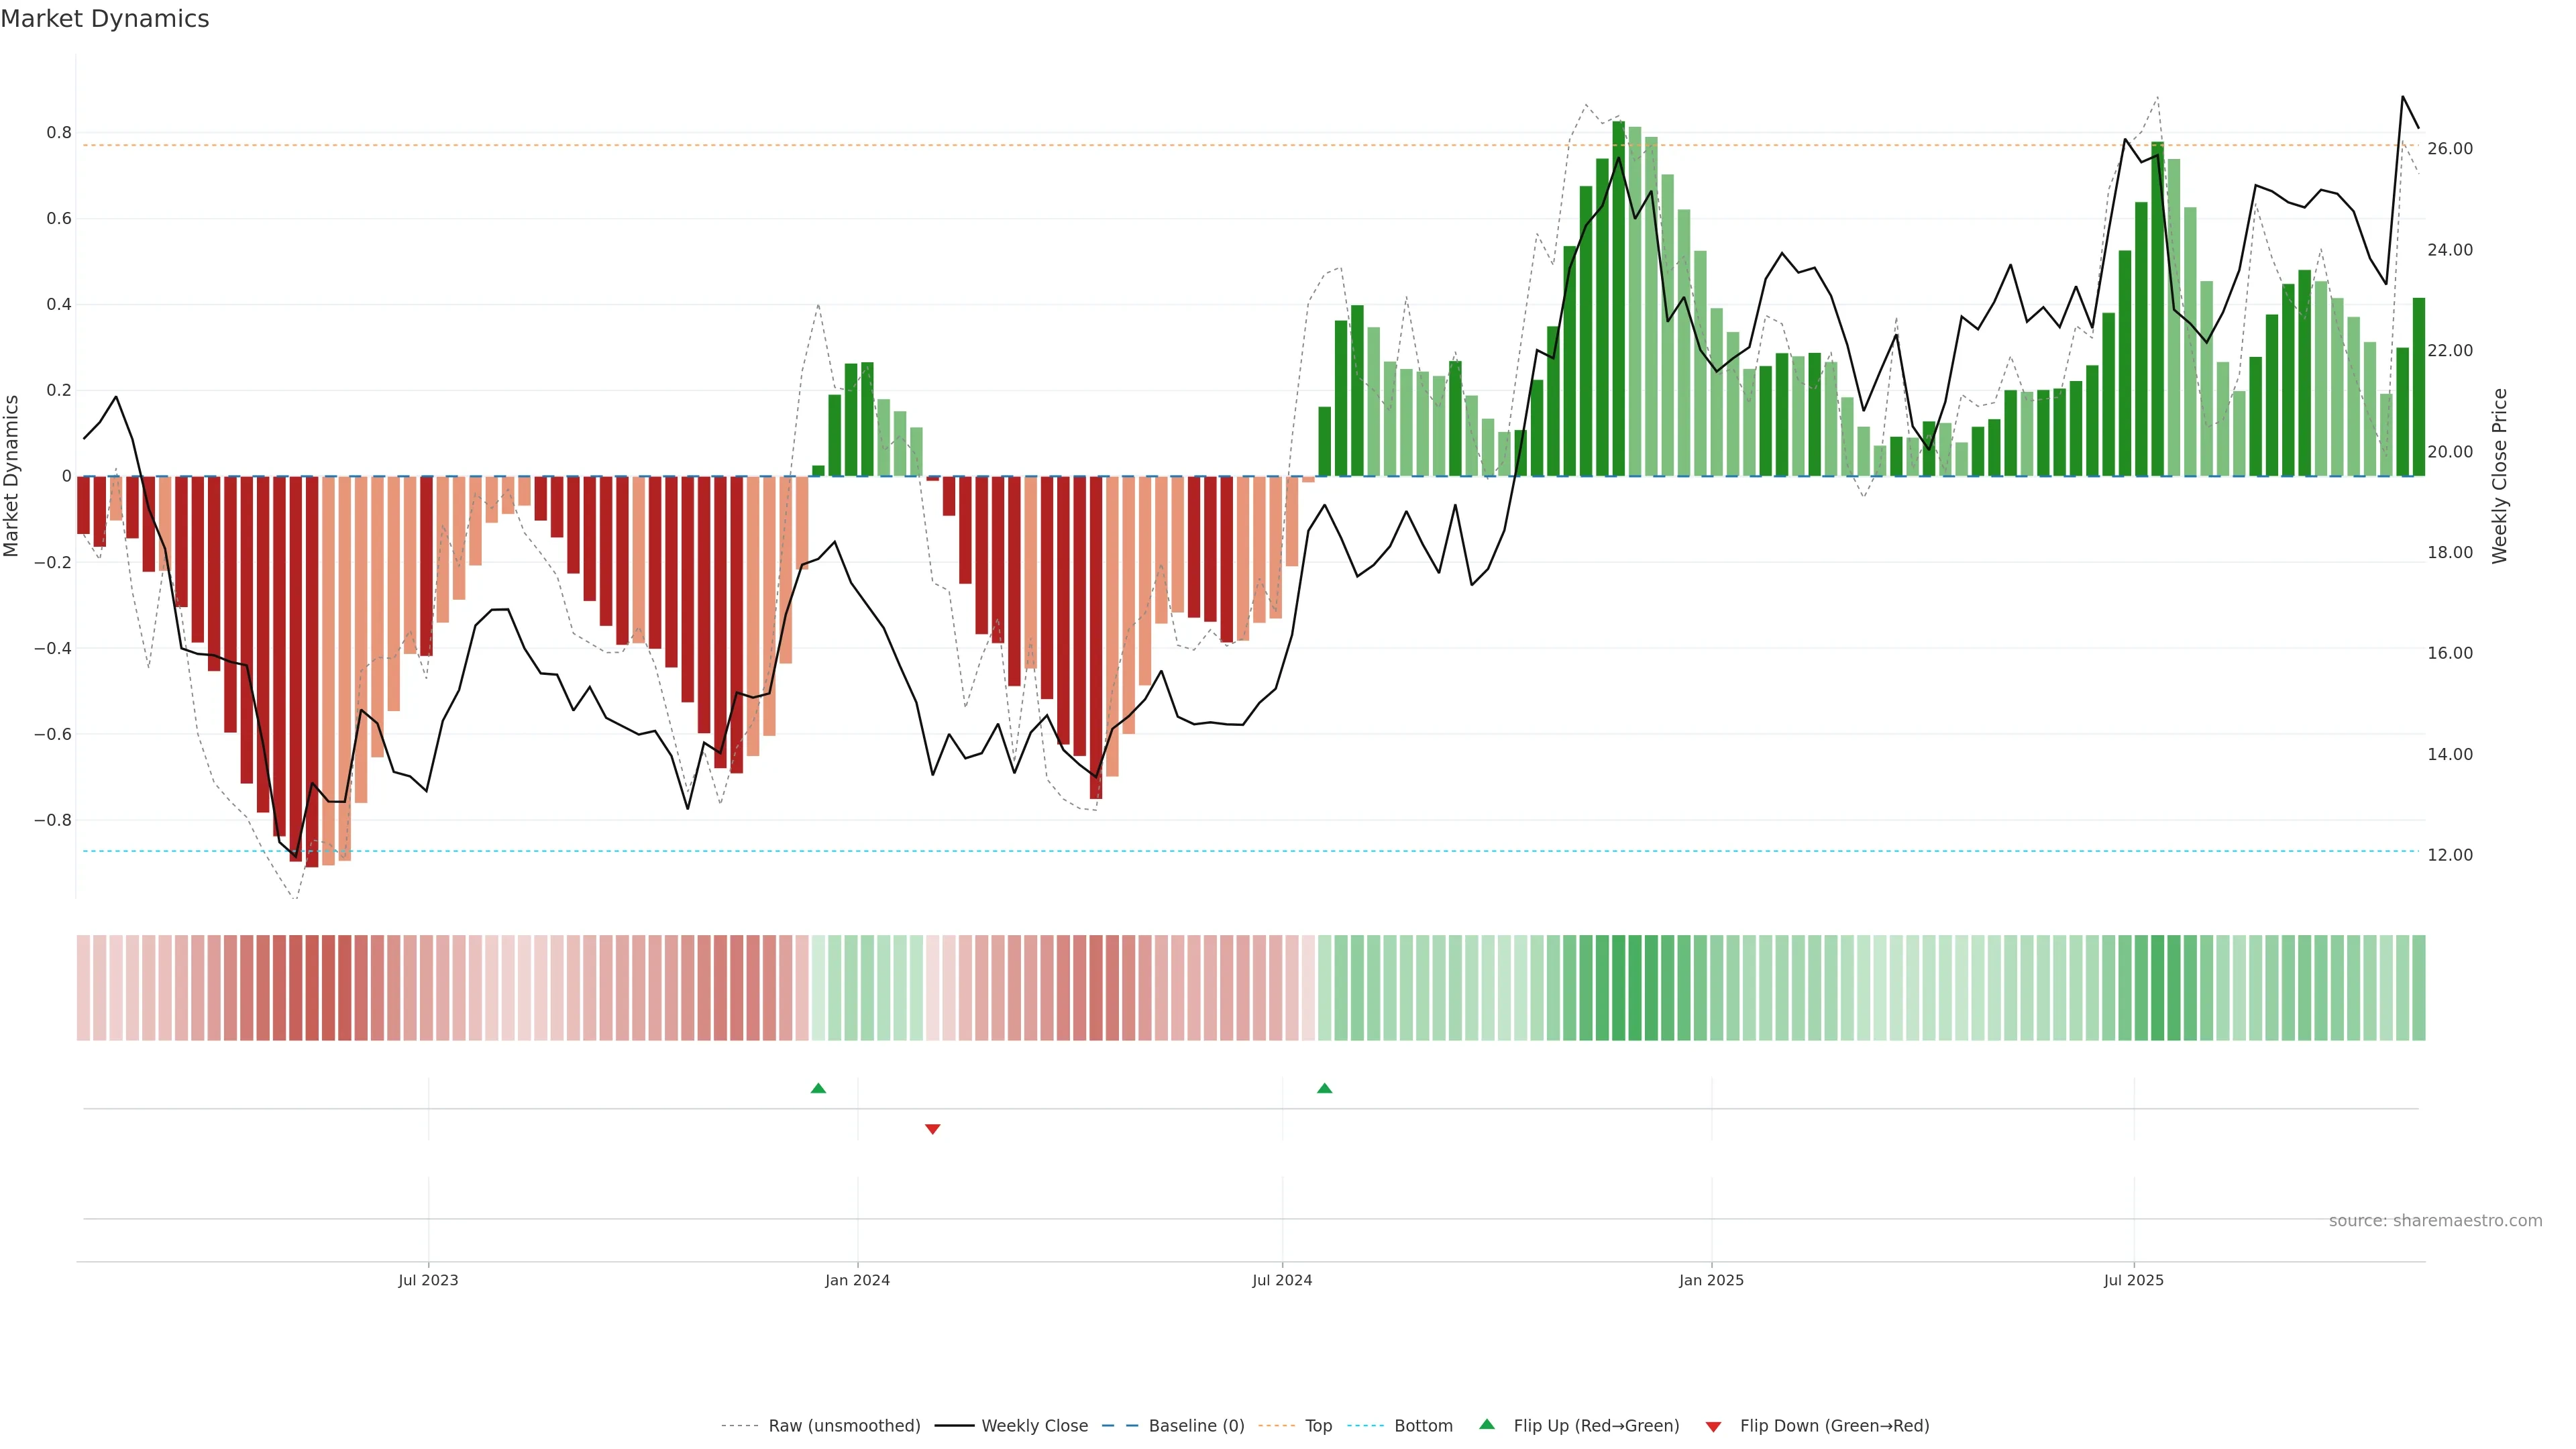This screenshot has width=2576, height=1449.
Task: Click green flip-up marker near Jan 2024
Action: pyautogui.click(x=818, y=1088)
